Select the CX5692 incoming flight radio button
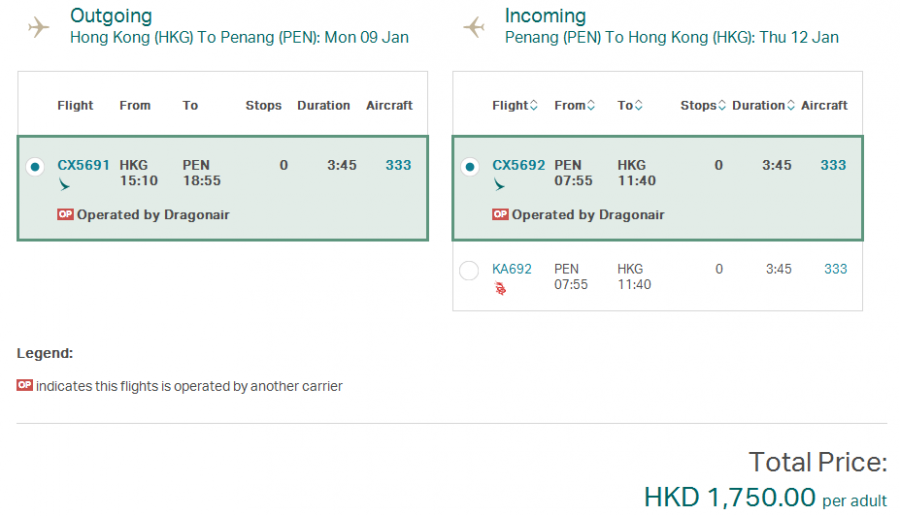Screen dimensions: 900x516 469,167
